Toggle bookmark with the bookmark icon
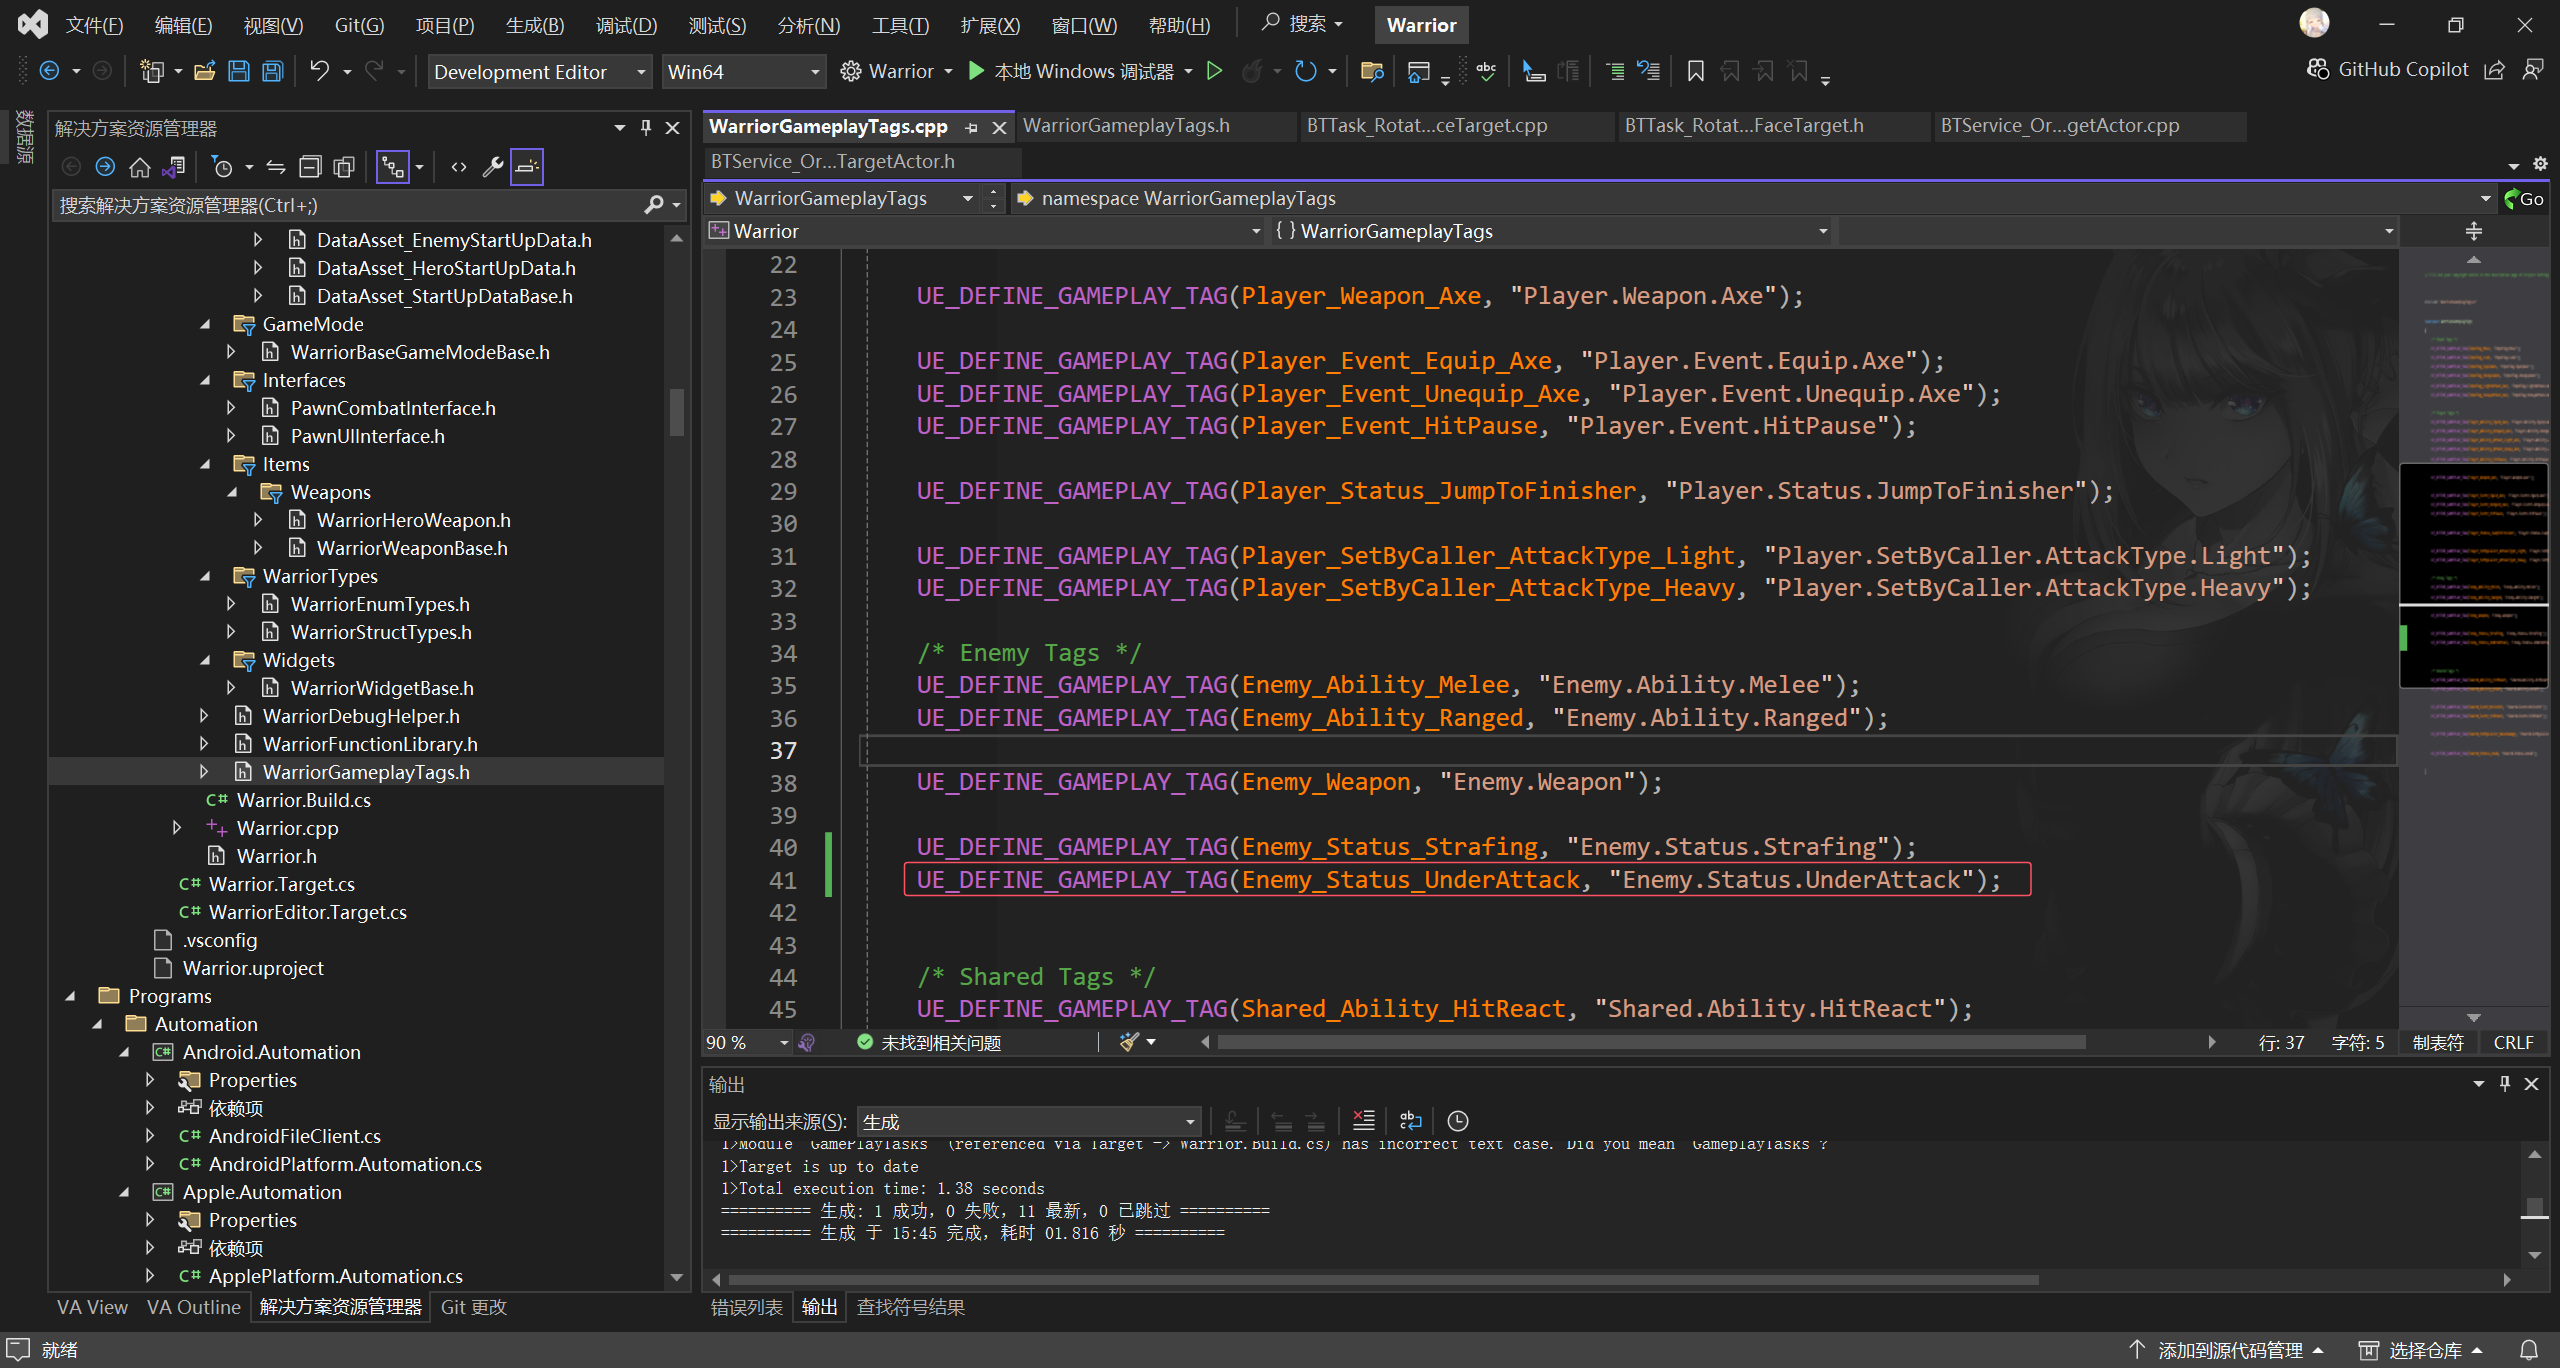 click(1695, 71)
